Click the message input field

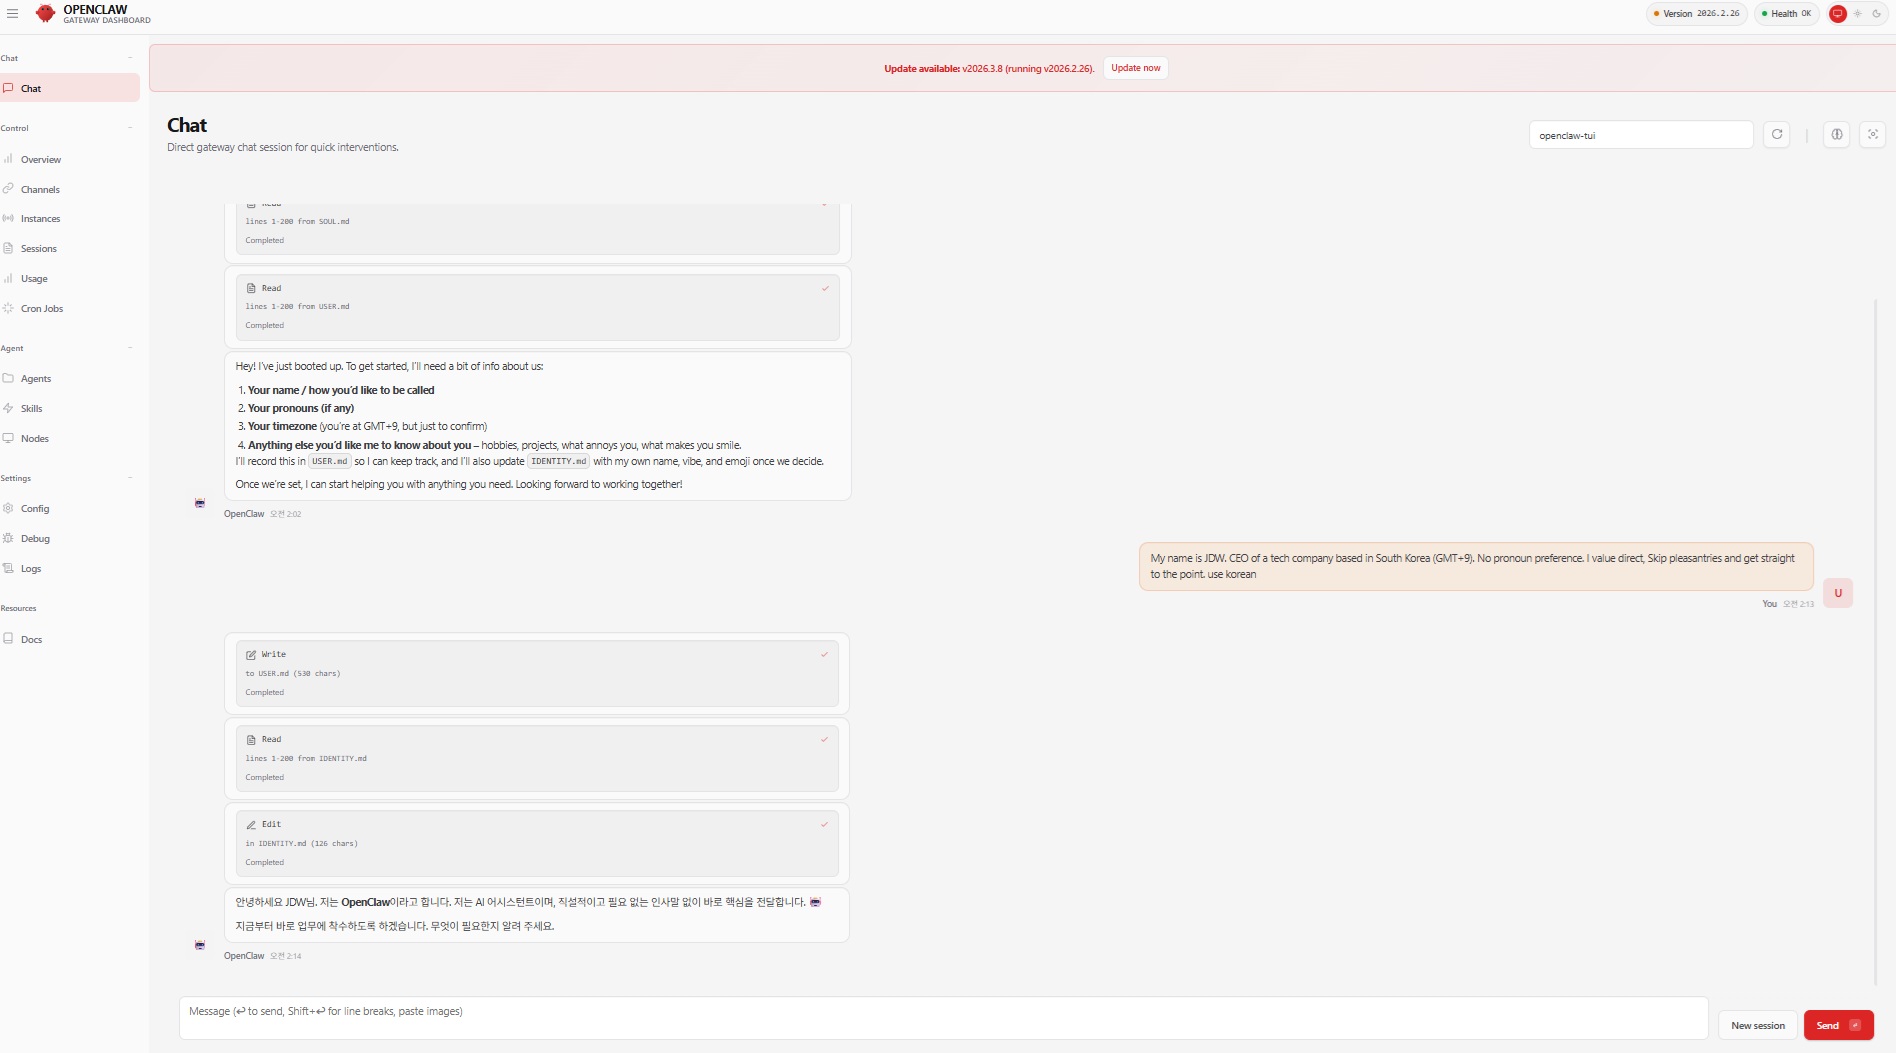(942, 1018)
